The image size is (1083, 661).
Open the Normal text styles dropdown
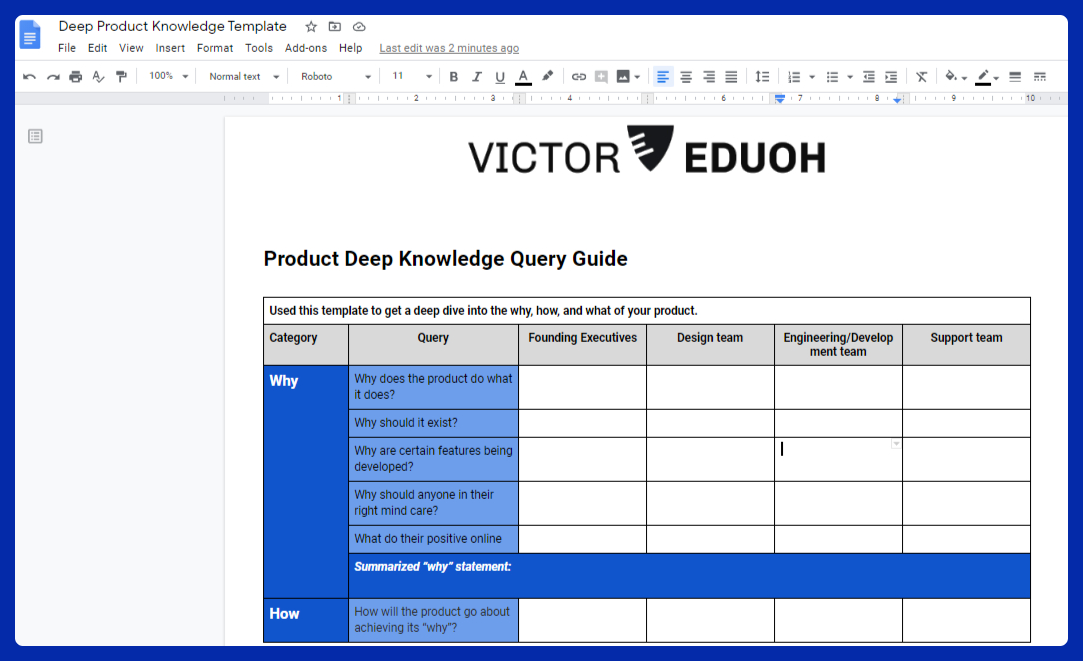(x=244, y=77)
